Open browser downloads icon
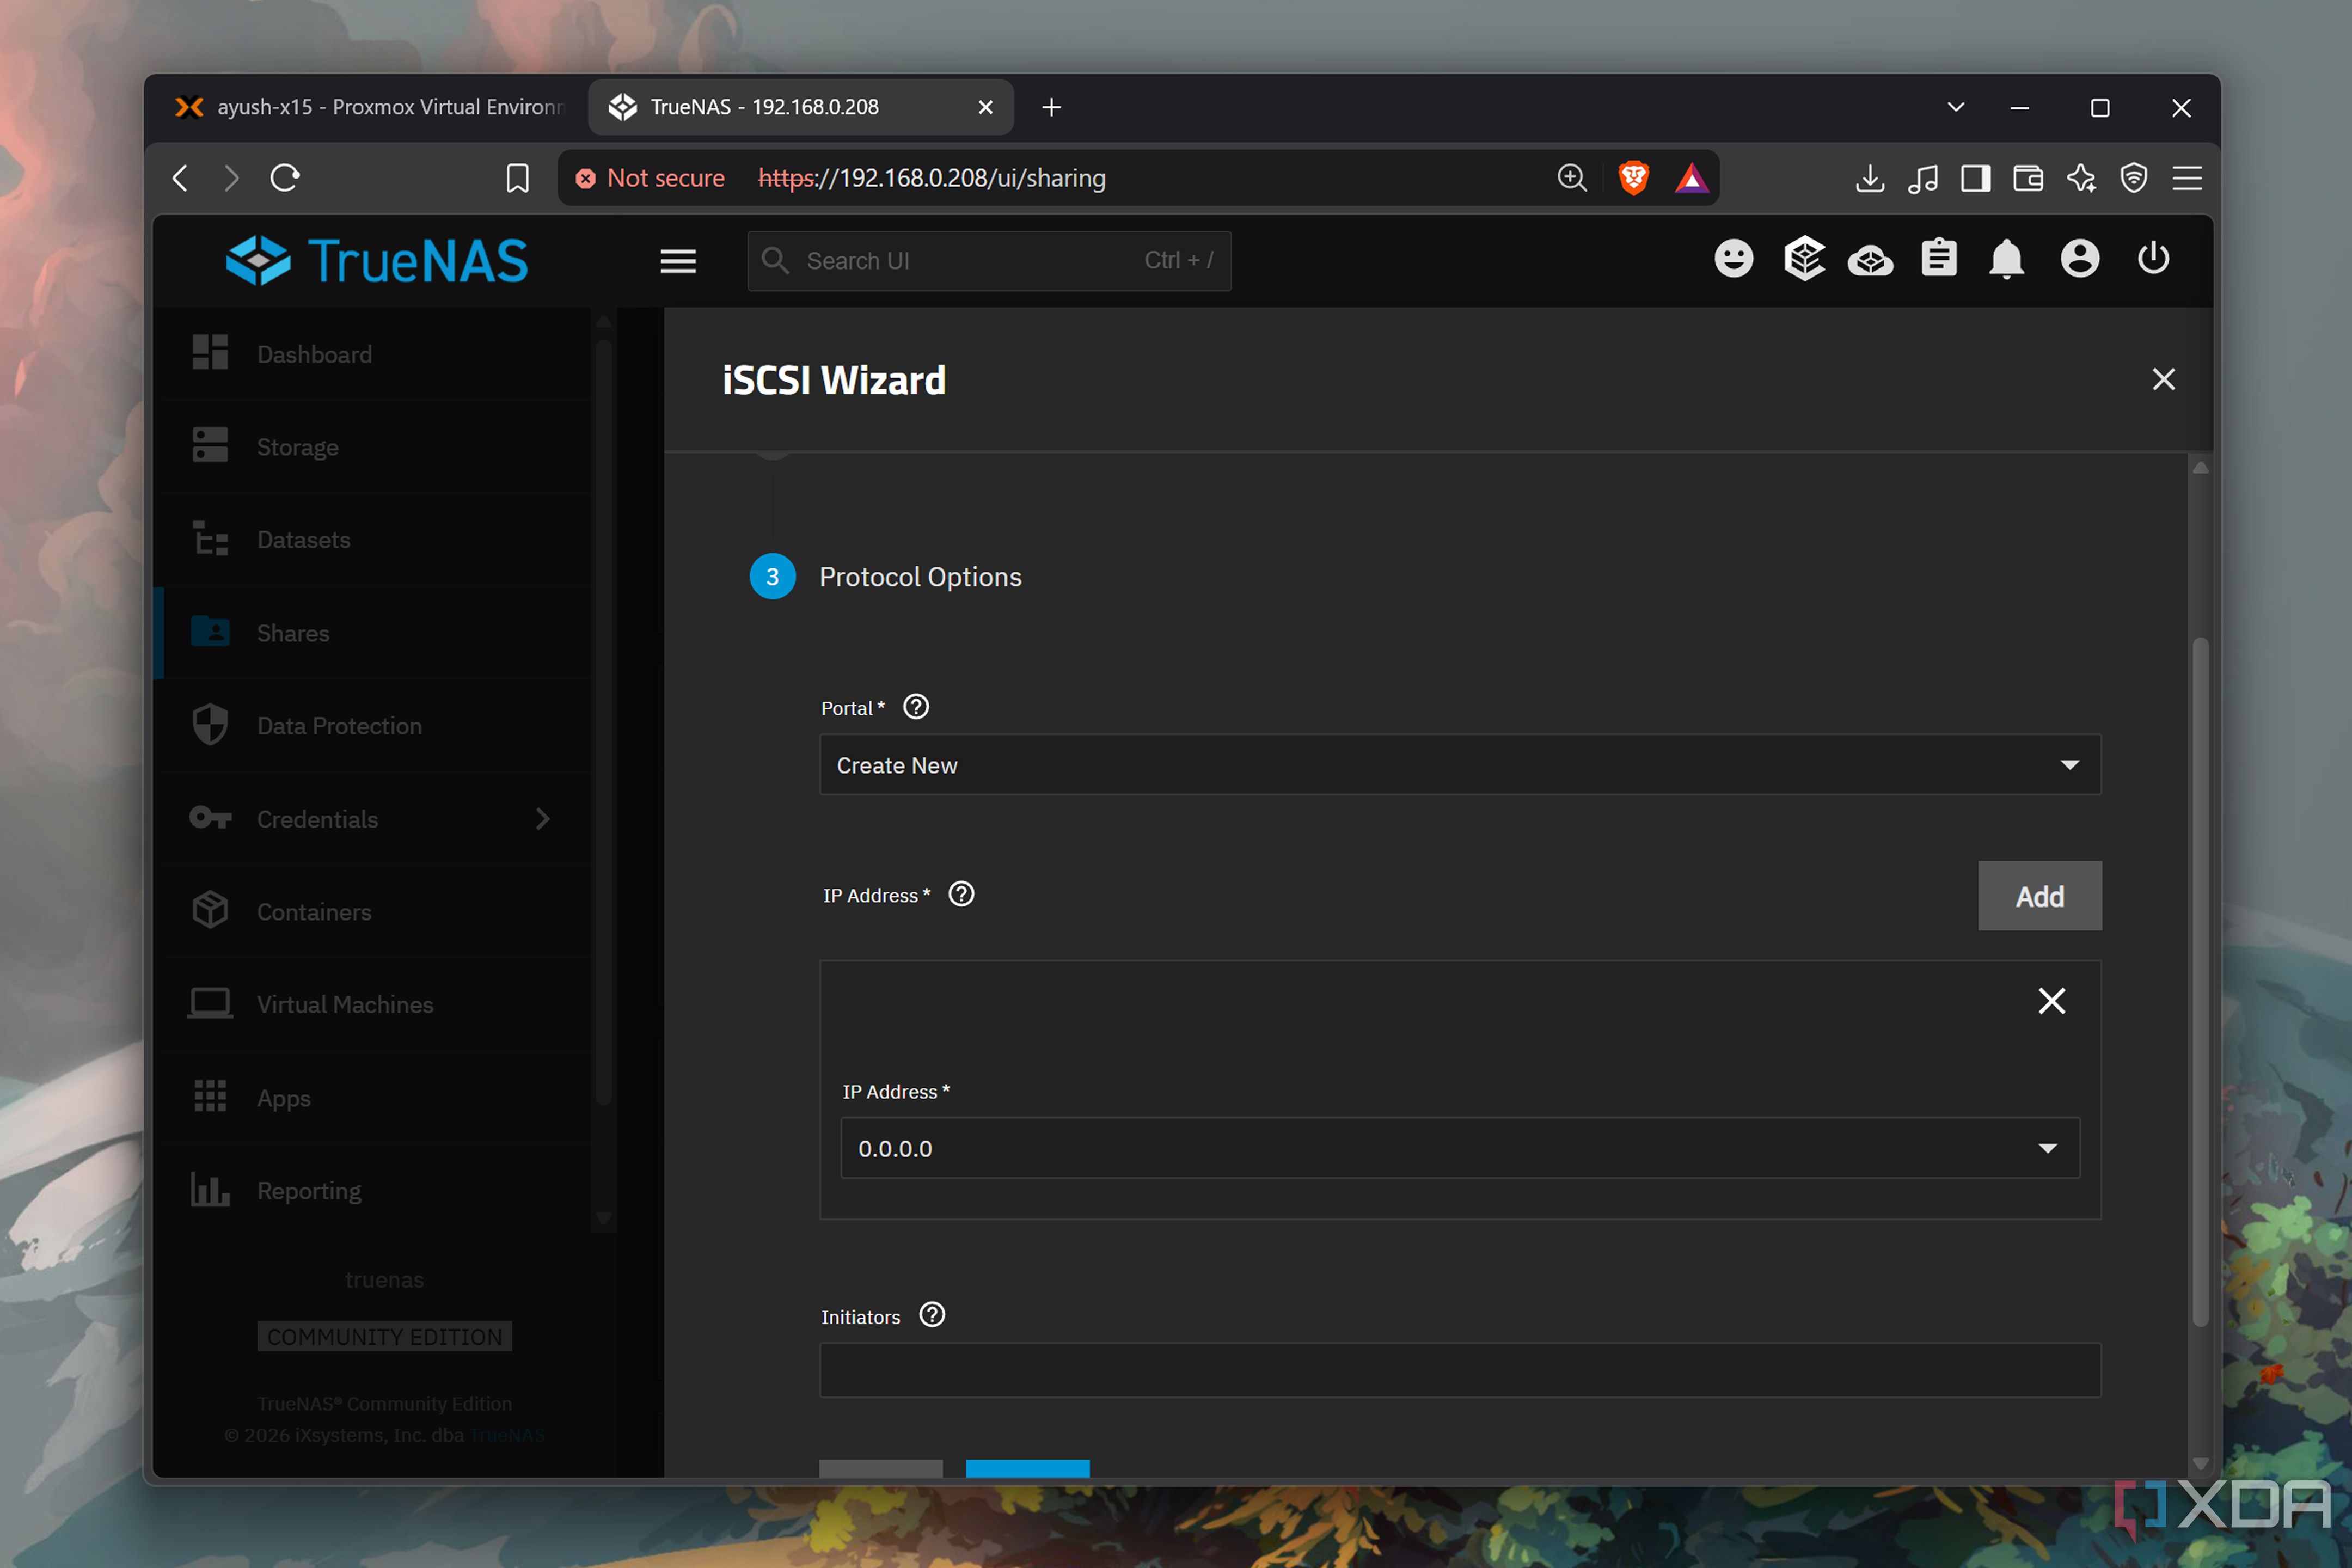The height and width of the screenshot is (1568, 2352). point(1869,178)
